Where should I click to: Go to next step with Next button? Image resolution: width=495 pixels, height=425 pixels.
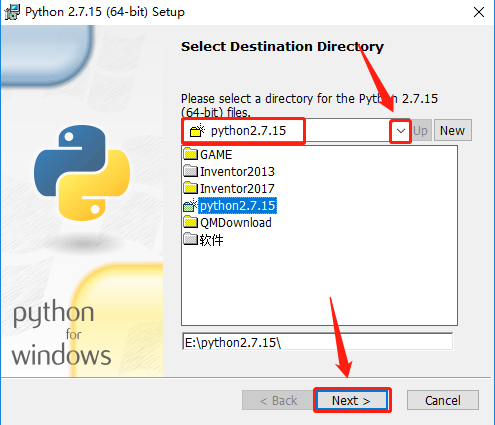point(351,400)
